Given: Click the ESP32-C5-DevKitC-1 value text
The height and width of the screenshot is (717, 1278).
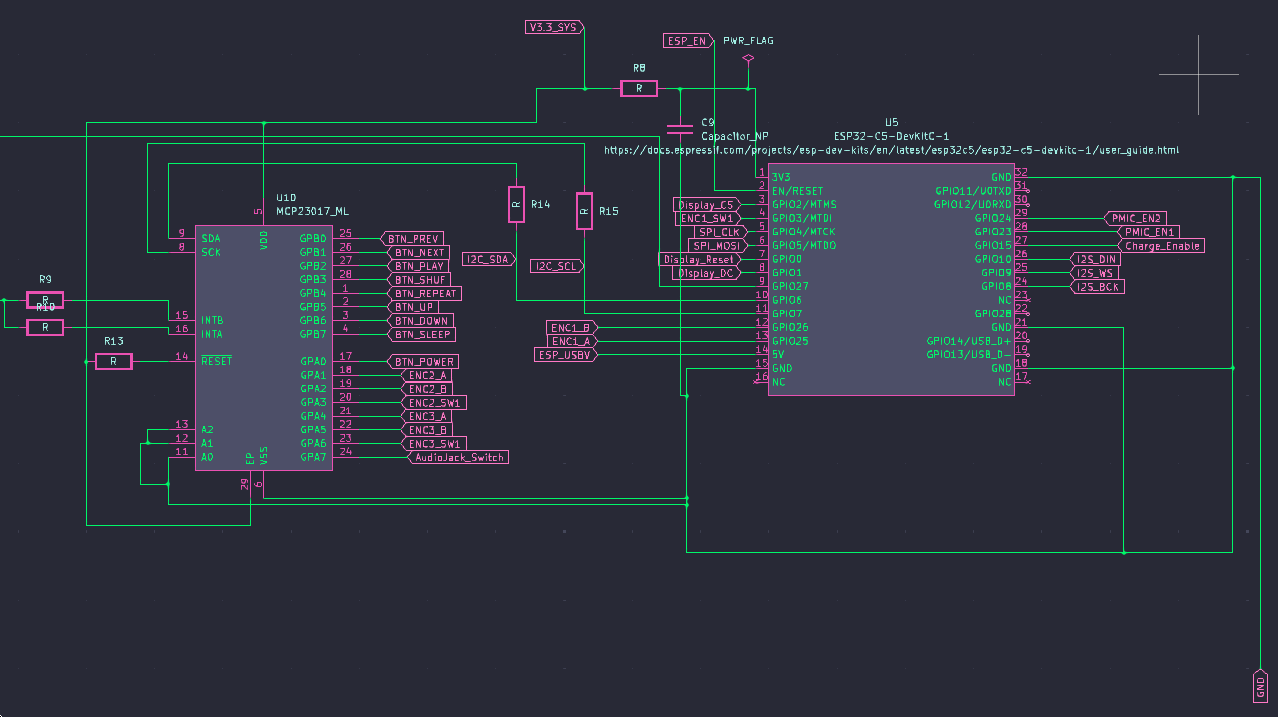Looking at the screenshot, I should (x=891, y=135).
